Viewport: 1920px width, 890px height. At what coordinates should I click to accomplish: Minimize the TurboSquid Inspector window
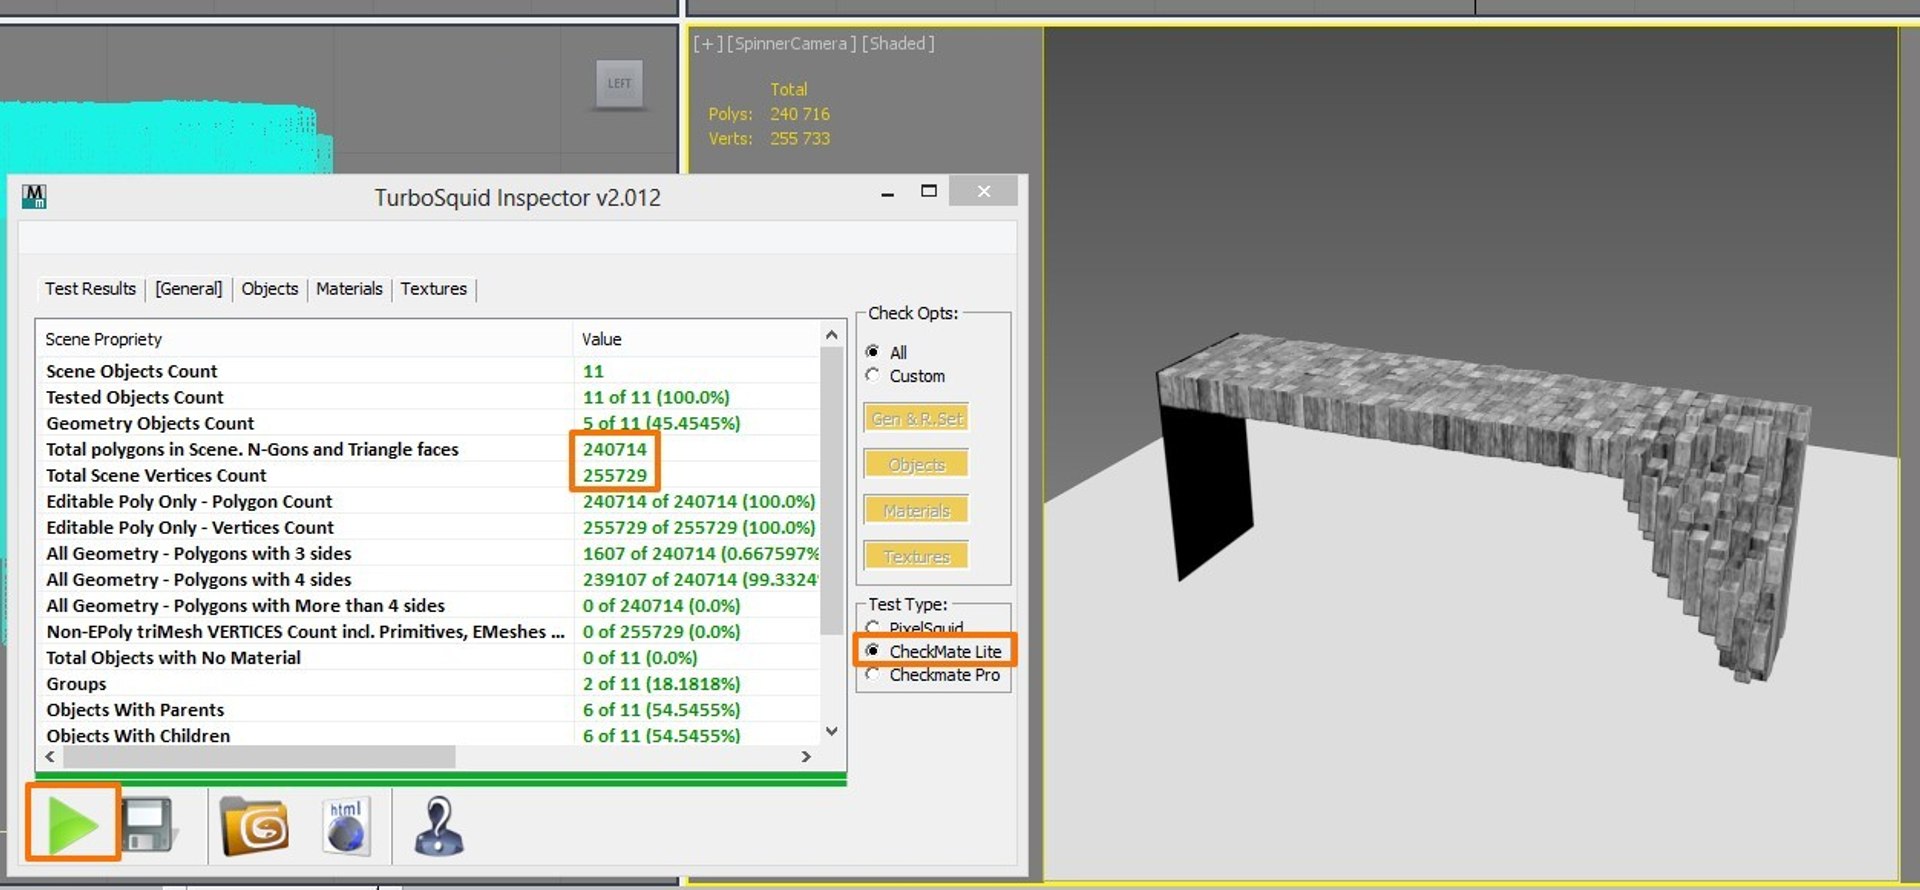coord(887,192)
